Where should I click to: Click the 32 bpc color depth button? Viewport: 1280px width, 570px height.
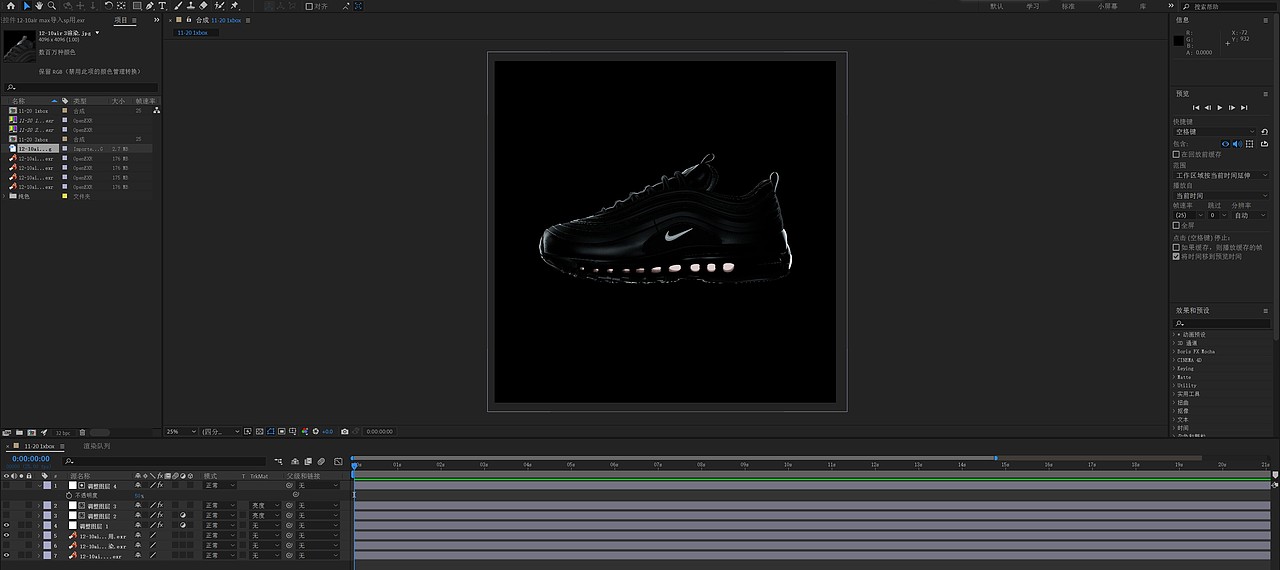63,432
